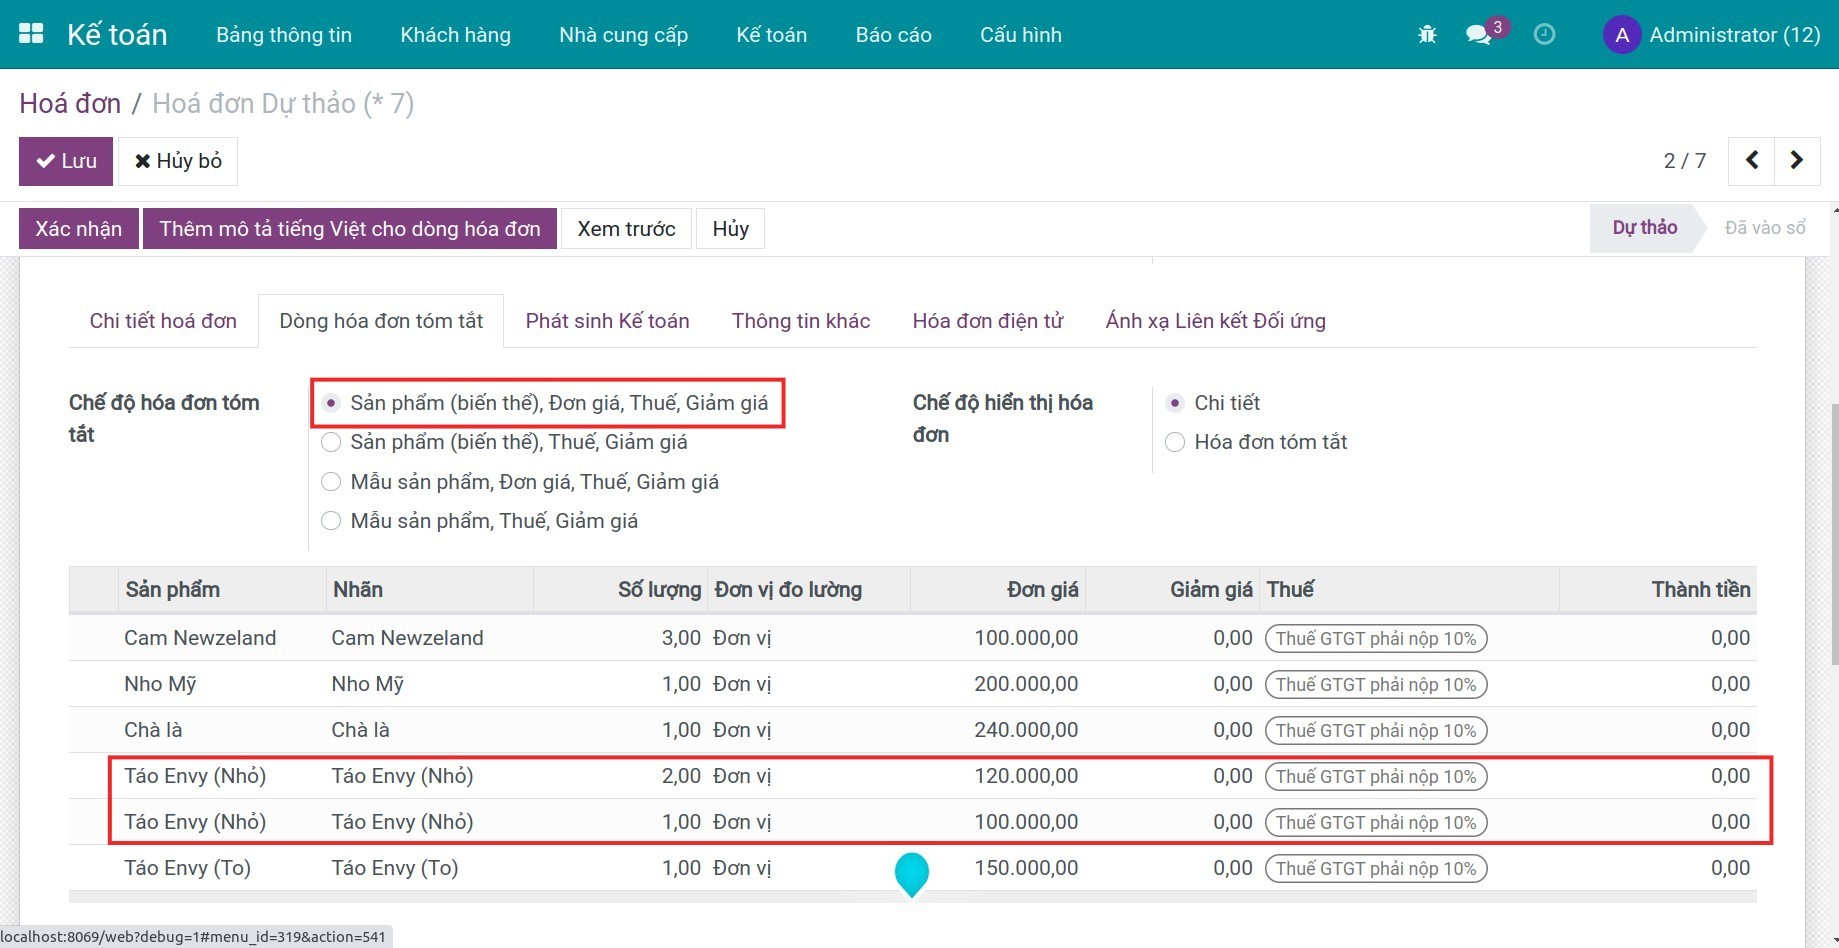1839x948 pixels.
Task: Click the Administrator avatar icon
Action: [1621, 35]
